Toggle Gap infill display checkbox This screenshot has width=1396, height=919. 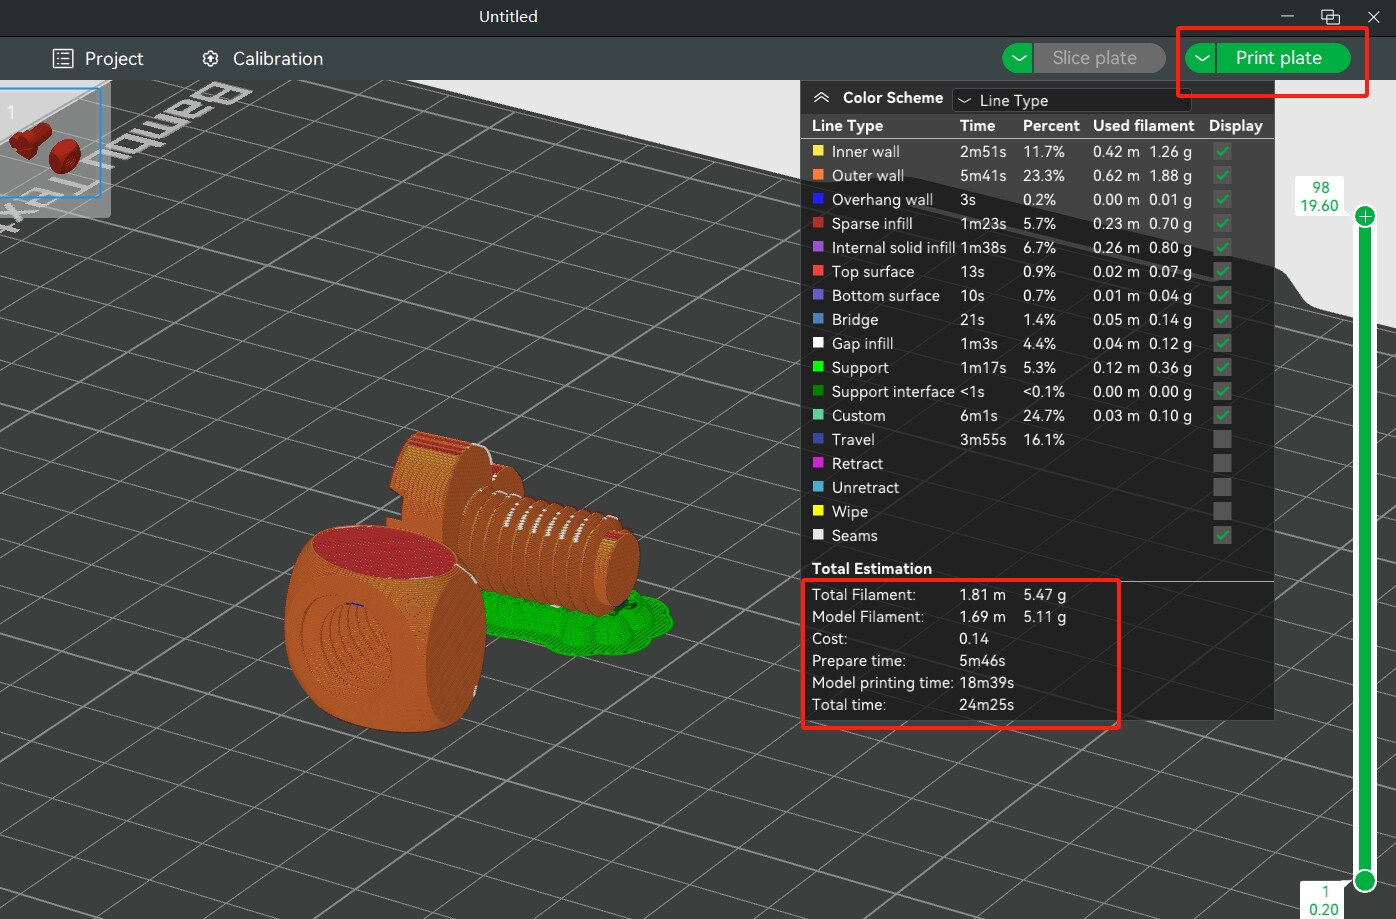(1222, 343)
